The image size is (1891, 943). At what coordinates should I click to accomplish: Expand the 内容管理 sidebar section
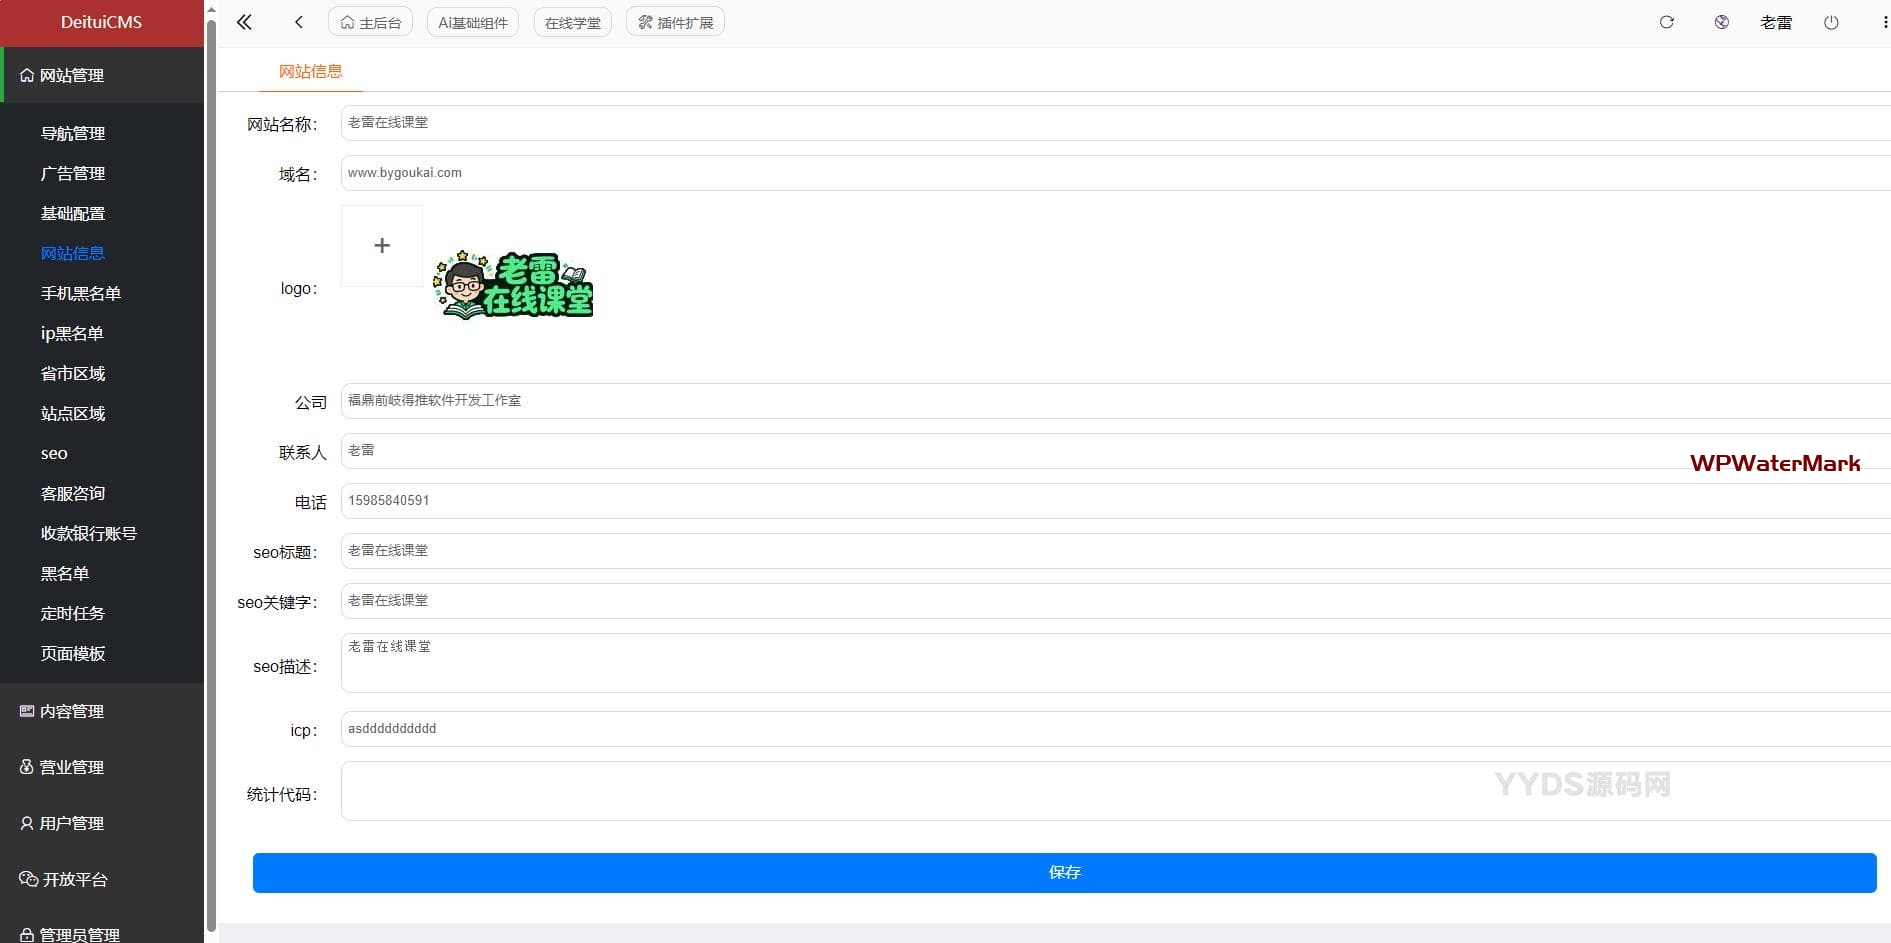(x=72, y=711)
